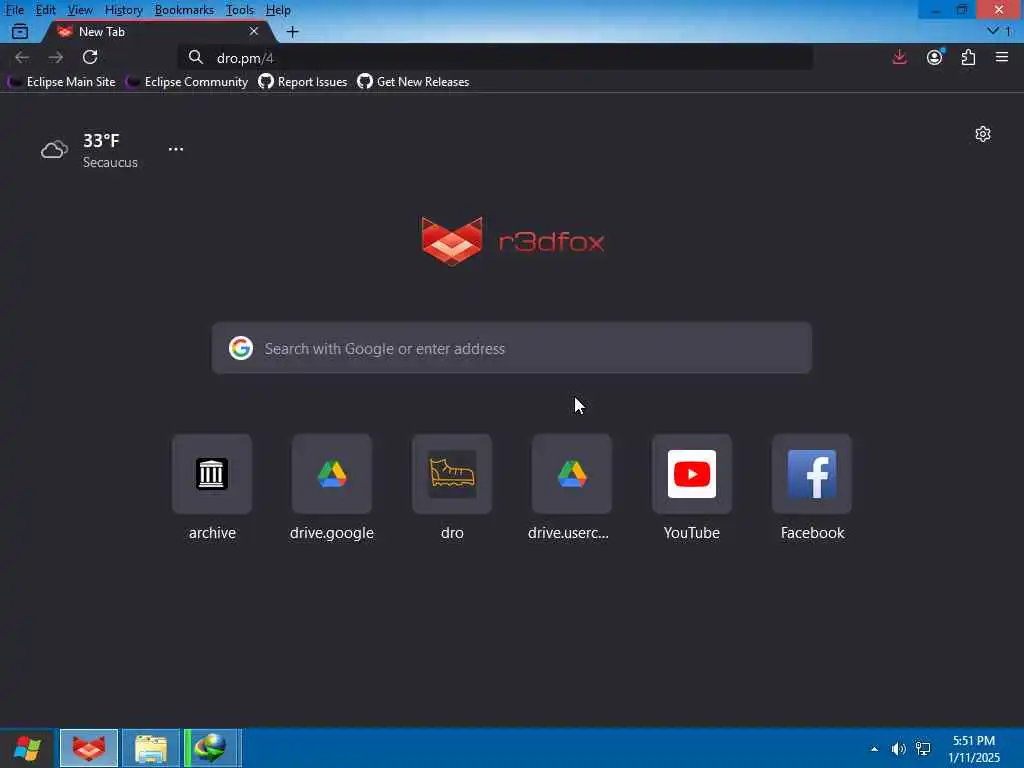Screen dimensions: 1024x768
Task: Open the account profile menu
Action: coord(935,57)
